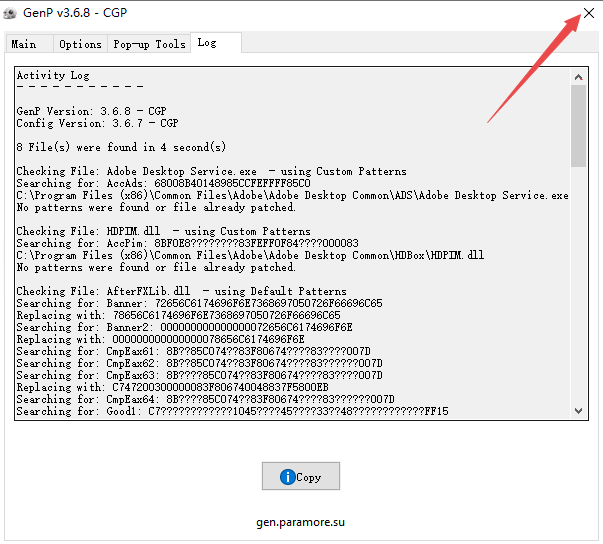This screenshot has width=603, height=544.
Task: Click the log scrollbar down arrow
Action: [x=579, y=411]
